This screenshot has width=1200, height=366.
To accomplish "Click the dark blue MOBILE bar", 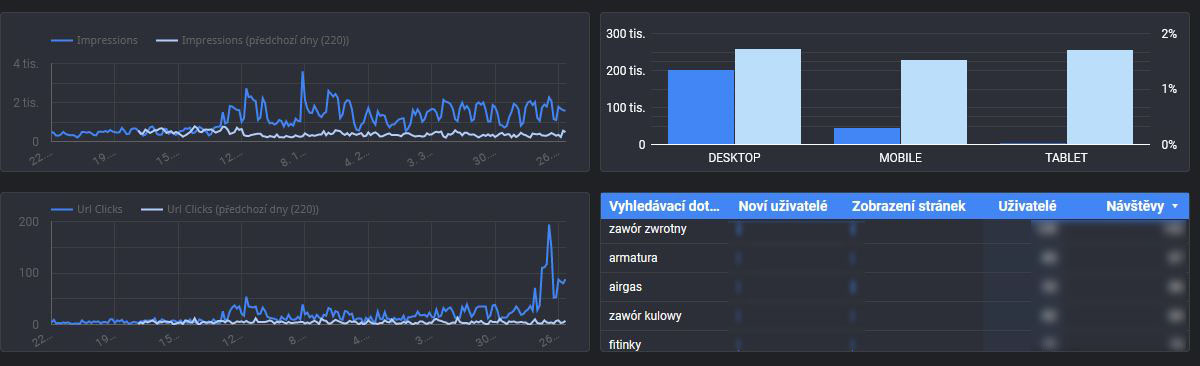I will coord(867,136).
